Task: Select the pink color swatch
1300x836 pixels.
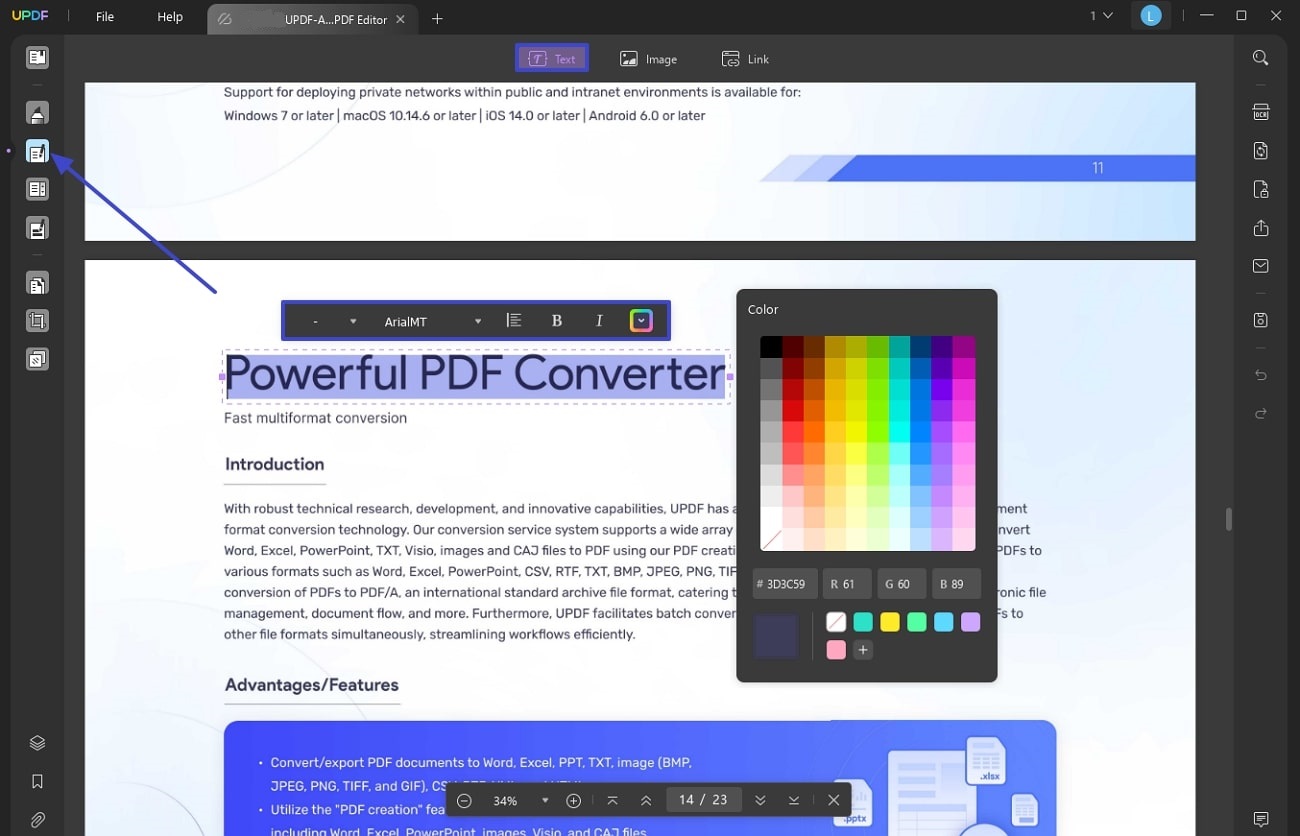Action: [836, 649]
